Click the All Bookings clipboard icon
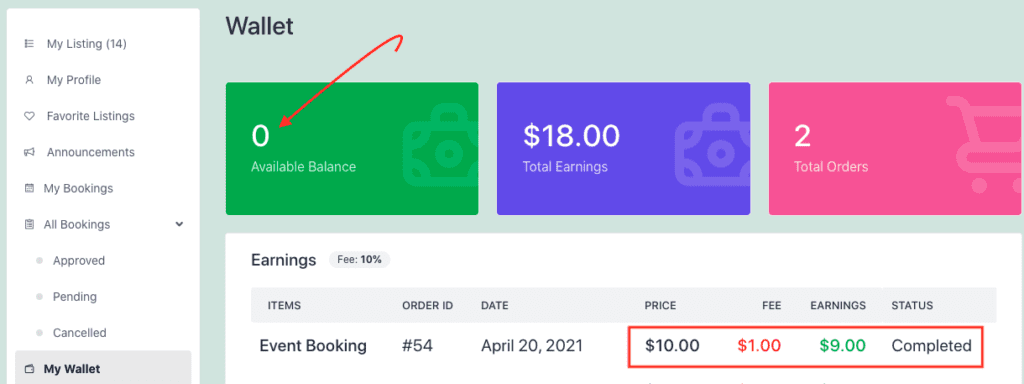This screenshot has width=1024, height=384. 29,225
